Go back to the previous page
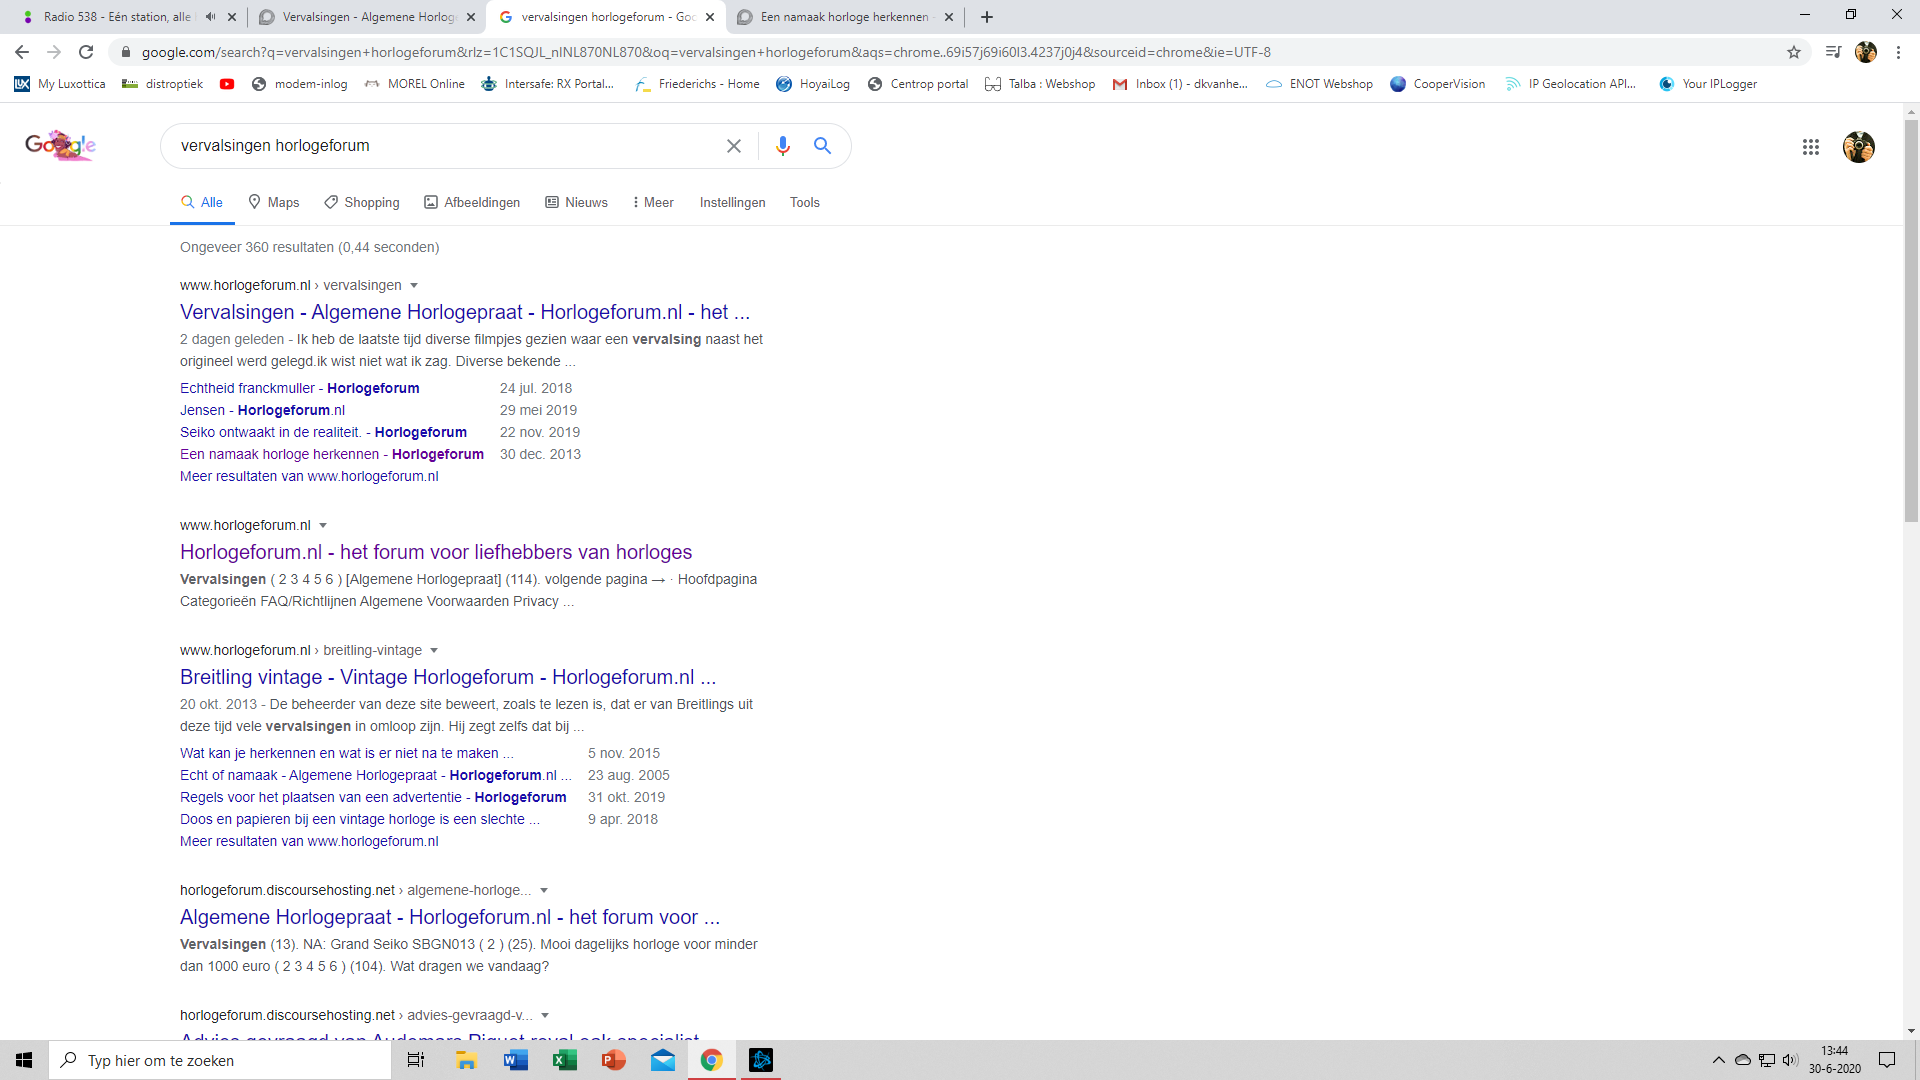1920x1080 pixels. [x=22, y=52]
